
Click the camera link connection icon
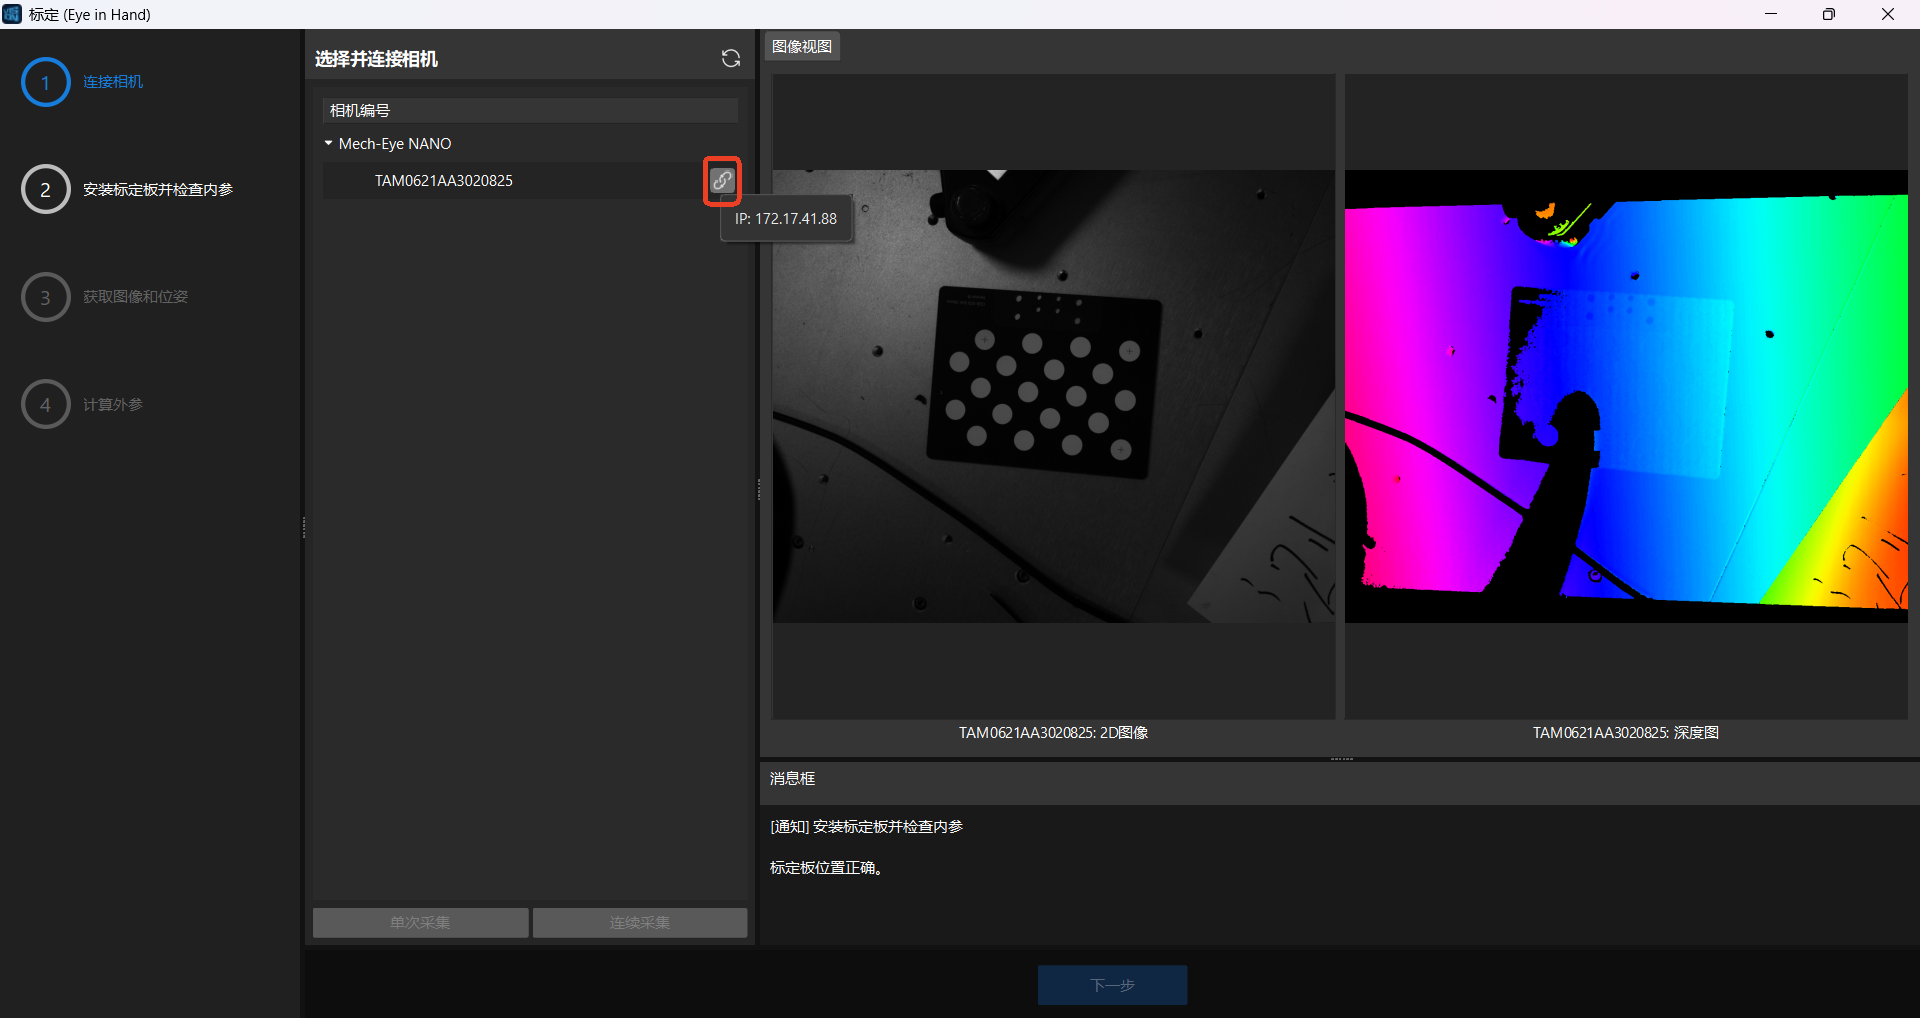[722, 181]
